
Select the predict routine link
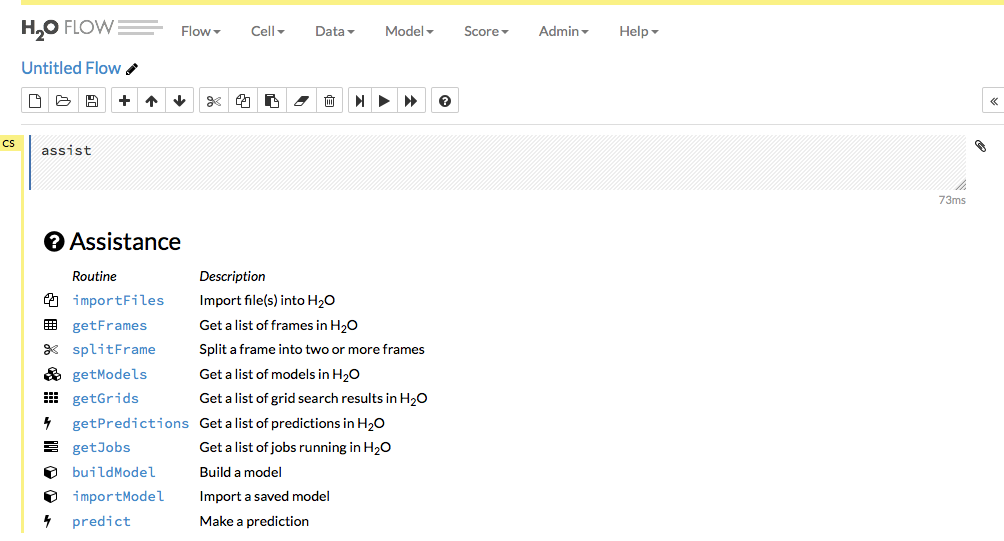pyautogui.click(x=101, y=521)
